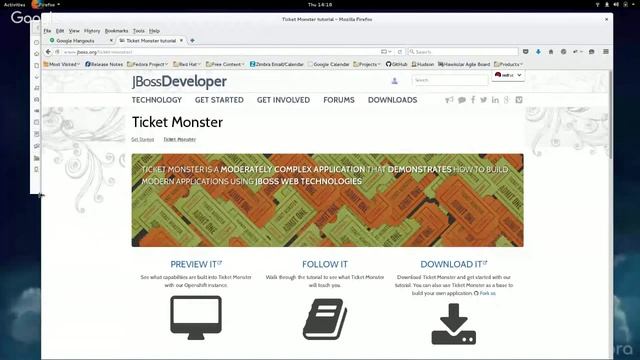Focus the Firefox Search box

463,52
